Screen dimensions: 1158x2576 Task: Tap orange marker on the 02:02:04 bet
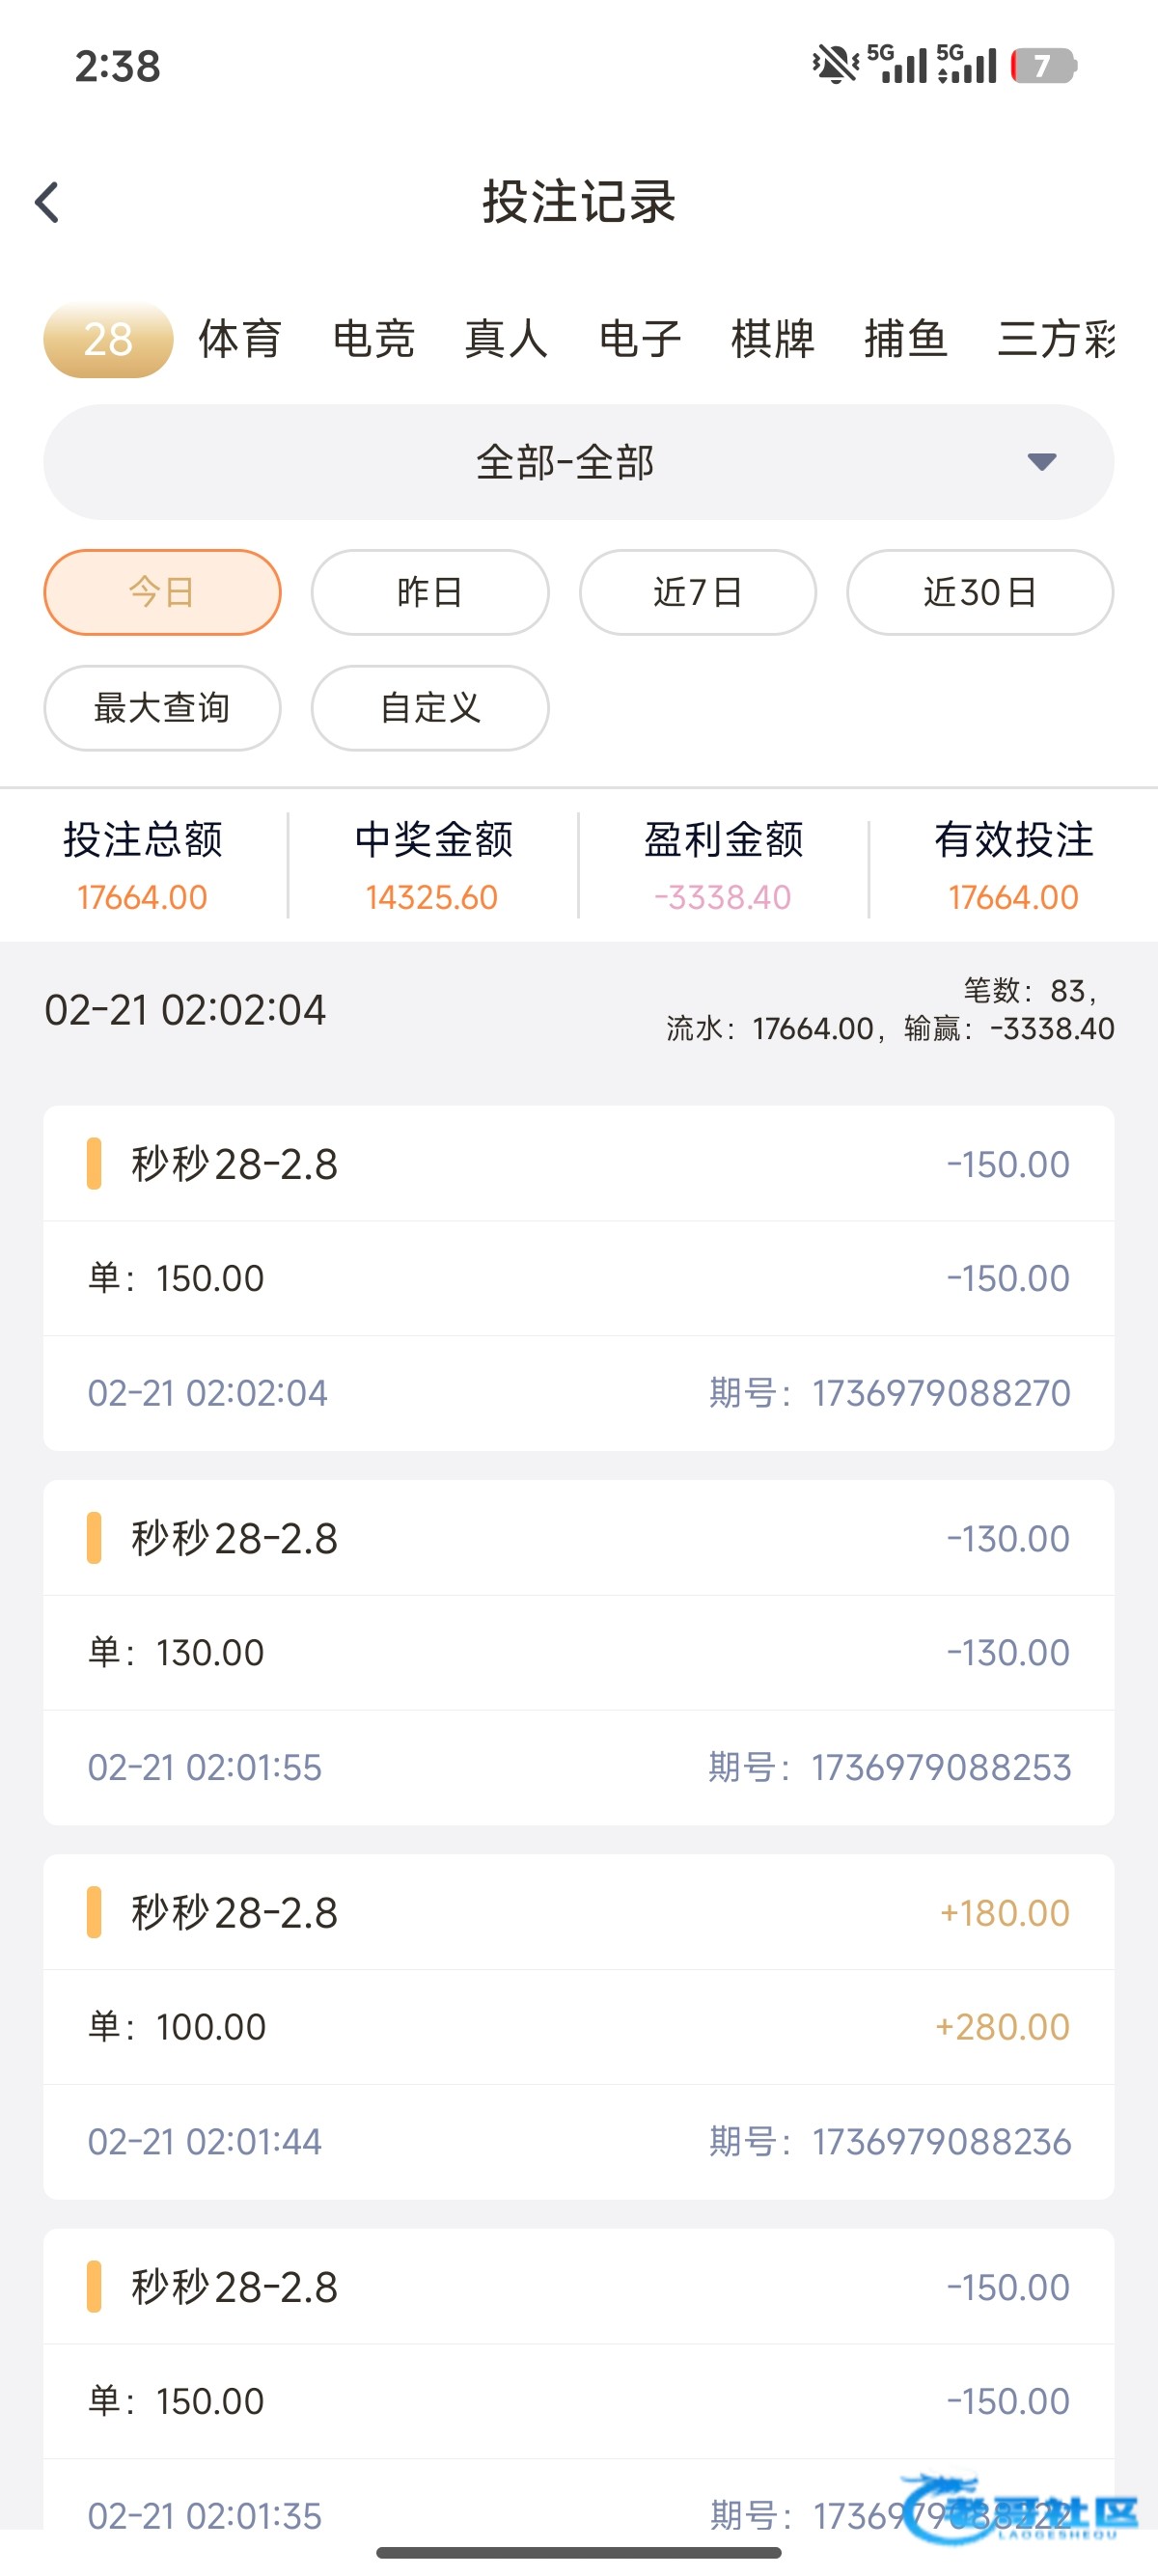[94, 1163]
